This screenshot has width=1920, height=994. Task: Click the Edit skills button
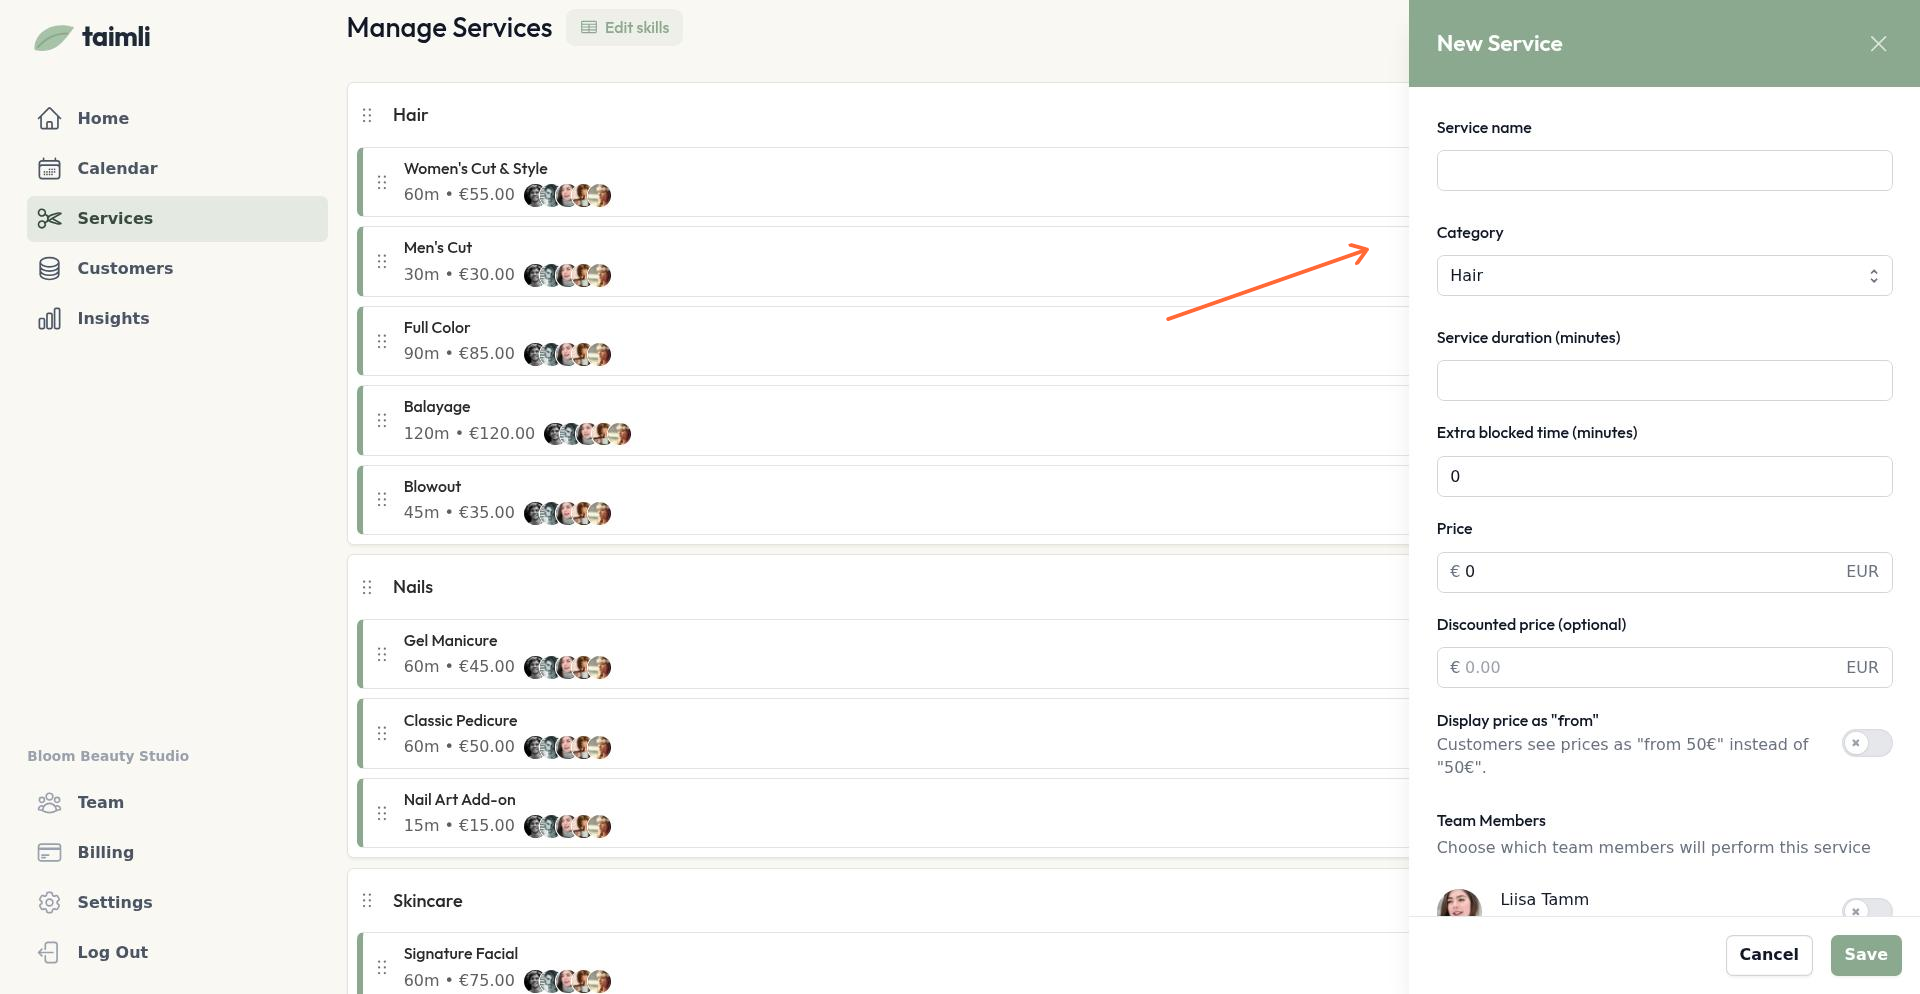click(624, 28)
